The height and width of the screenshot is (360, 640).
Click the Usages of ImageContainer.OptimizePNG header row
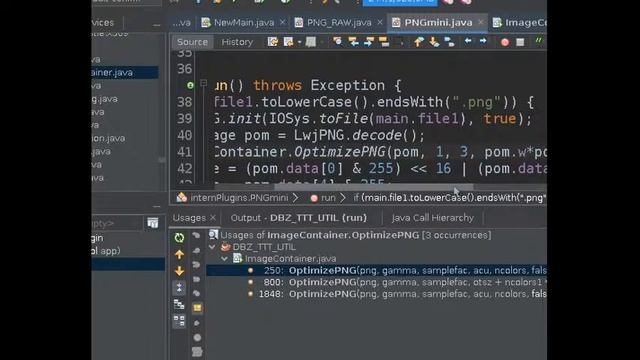tap(350, 235)
